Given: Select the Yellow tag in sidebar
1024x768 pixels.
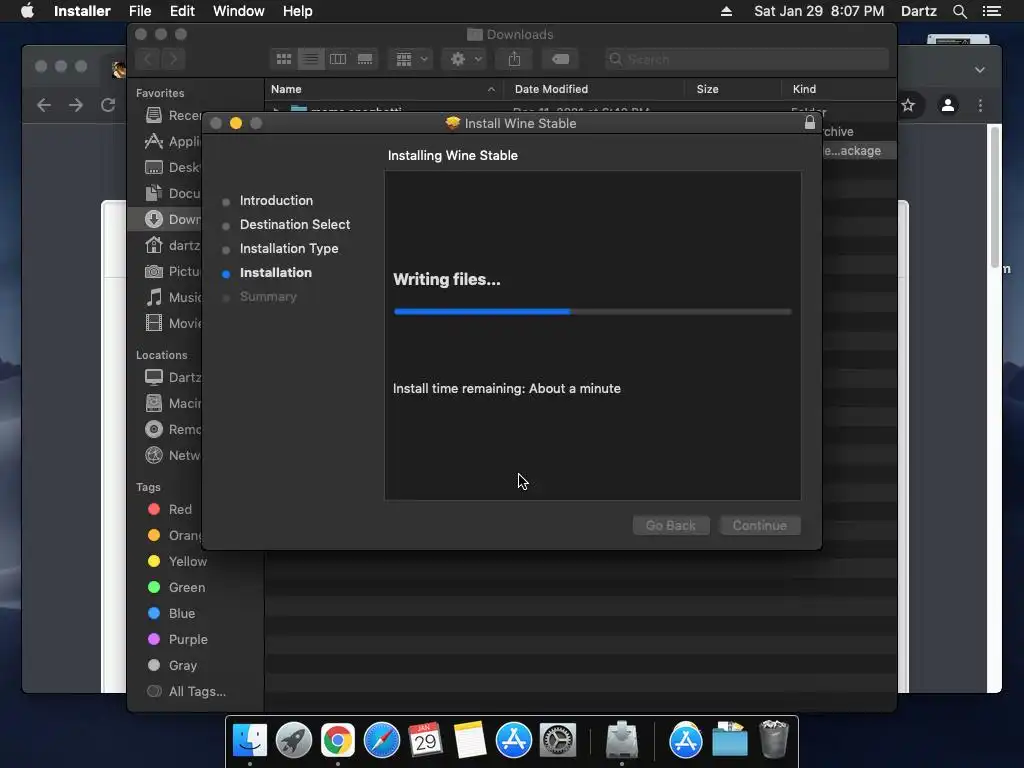Looking at the screenshot, I should pyautogui.click(x=177, y=562).
